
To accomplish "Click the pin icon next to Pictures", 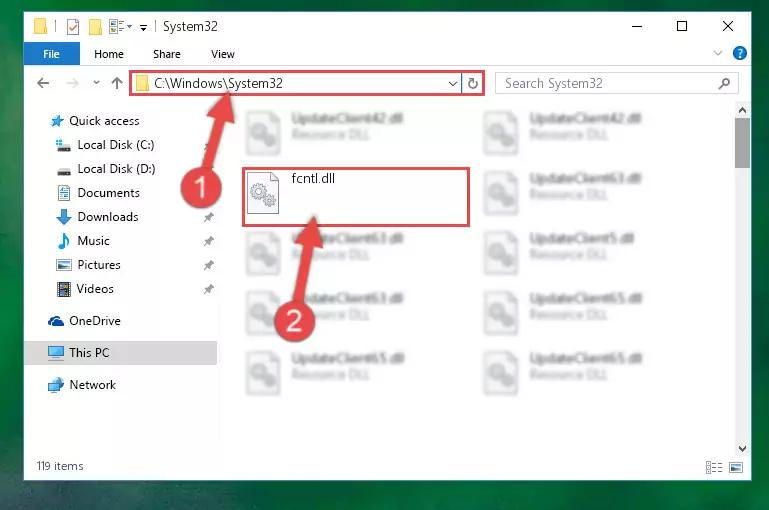I will (209, 265).
